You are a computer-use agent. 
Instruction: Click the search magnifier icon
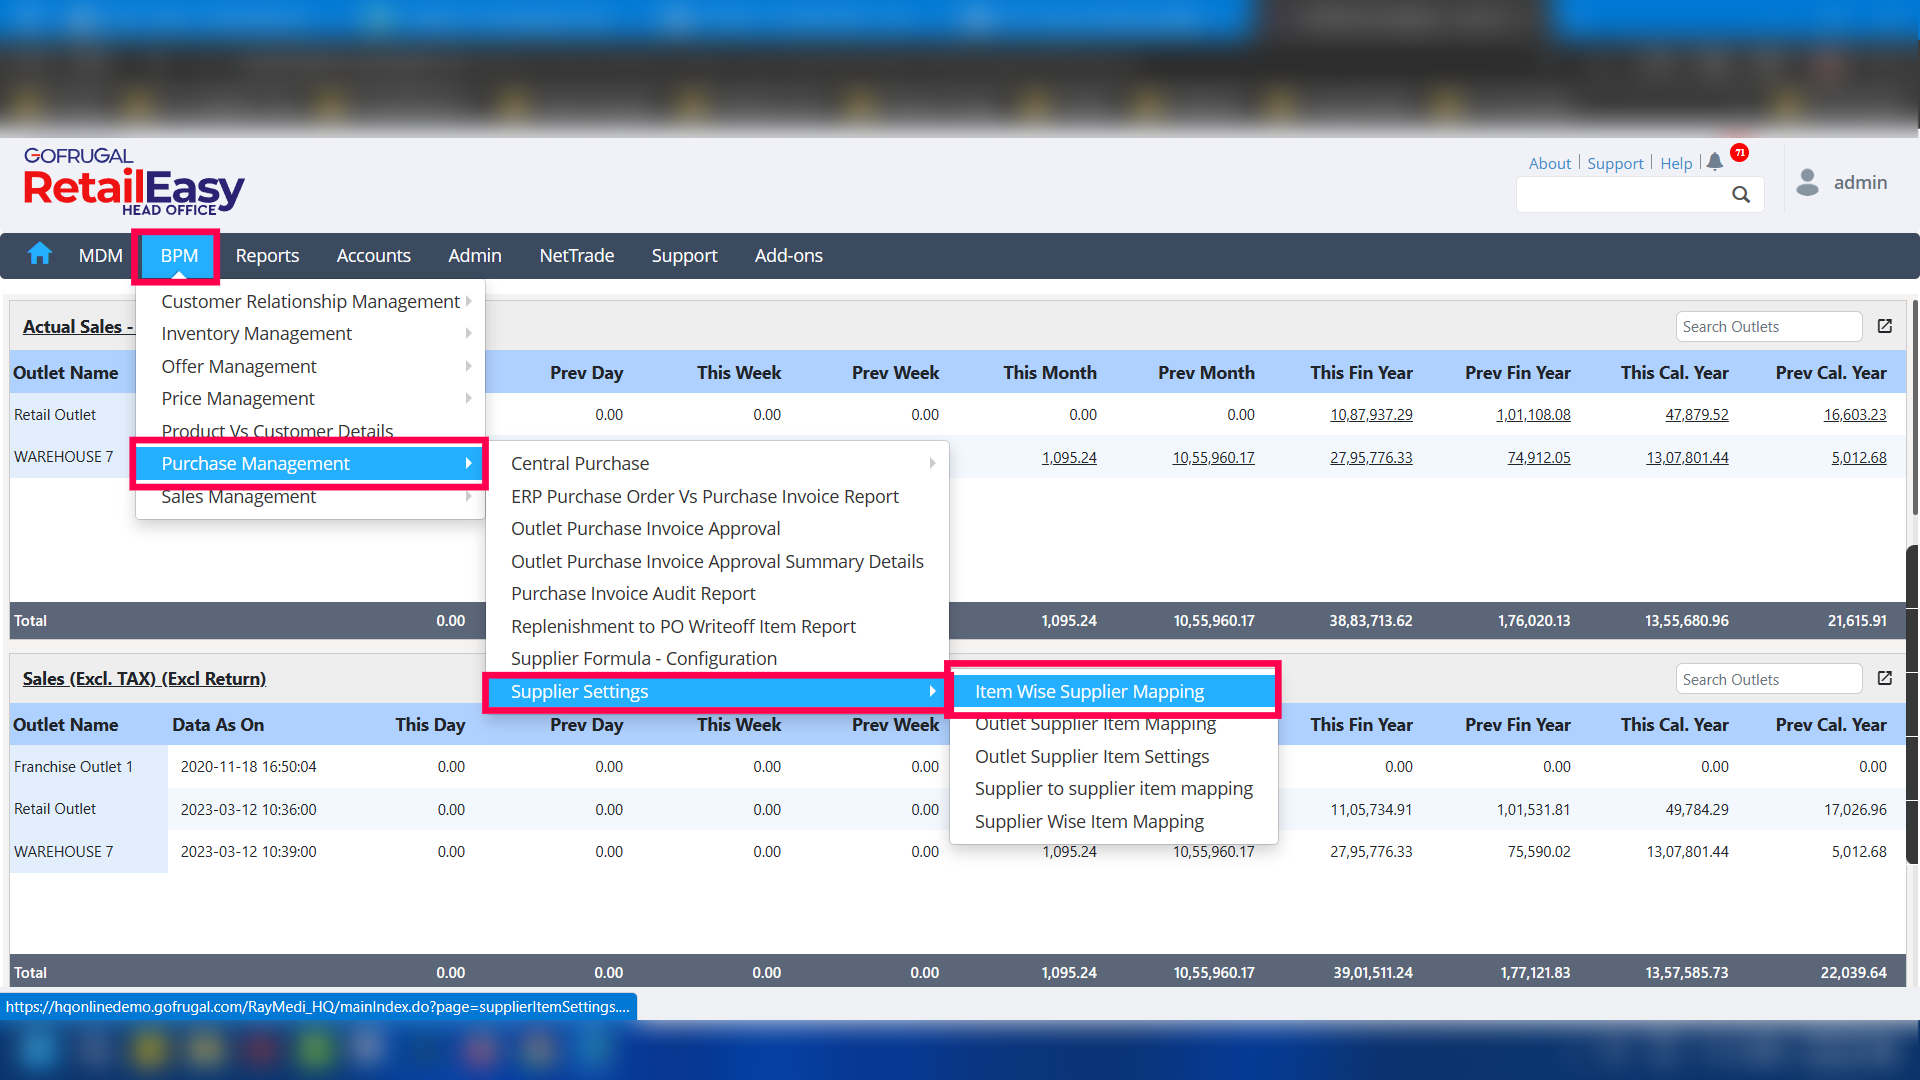point(1741,195)
